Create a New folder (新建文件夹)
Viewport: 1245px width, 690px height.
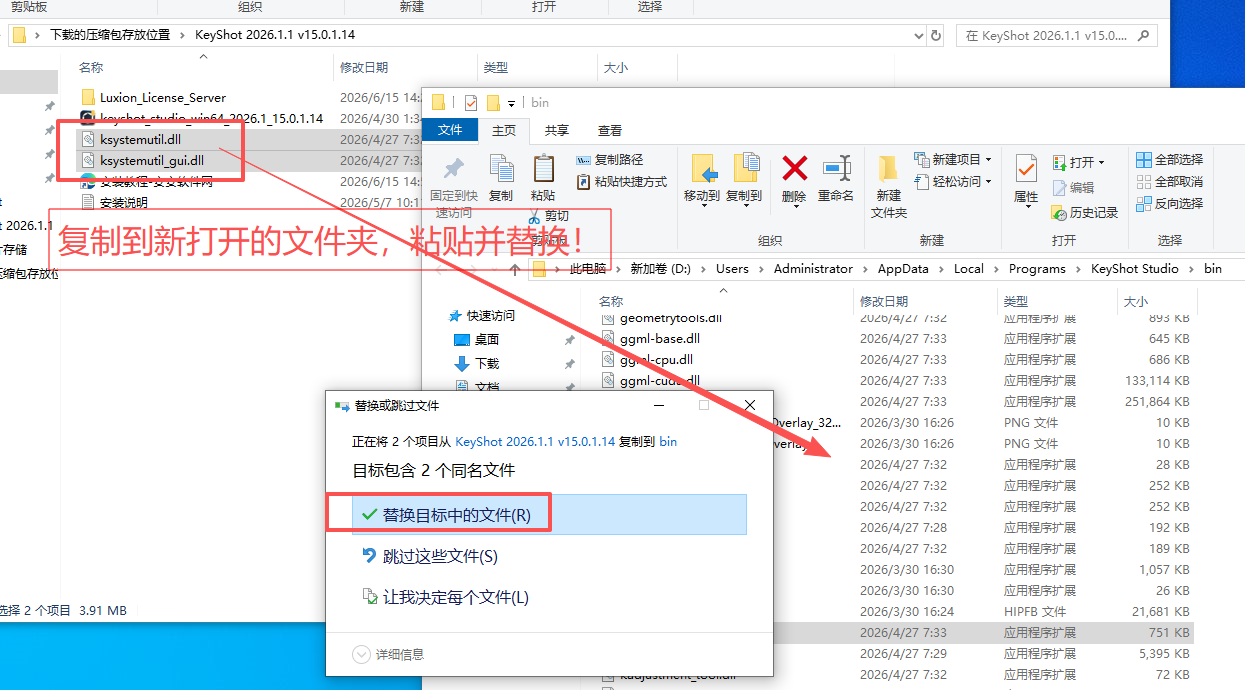pyautogui.click(x=888, y=187)
